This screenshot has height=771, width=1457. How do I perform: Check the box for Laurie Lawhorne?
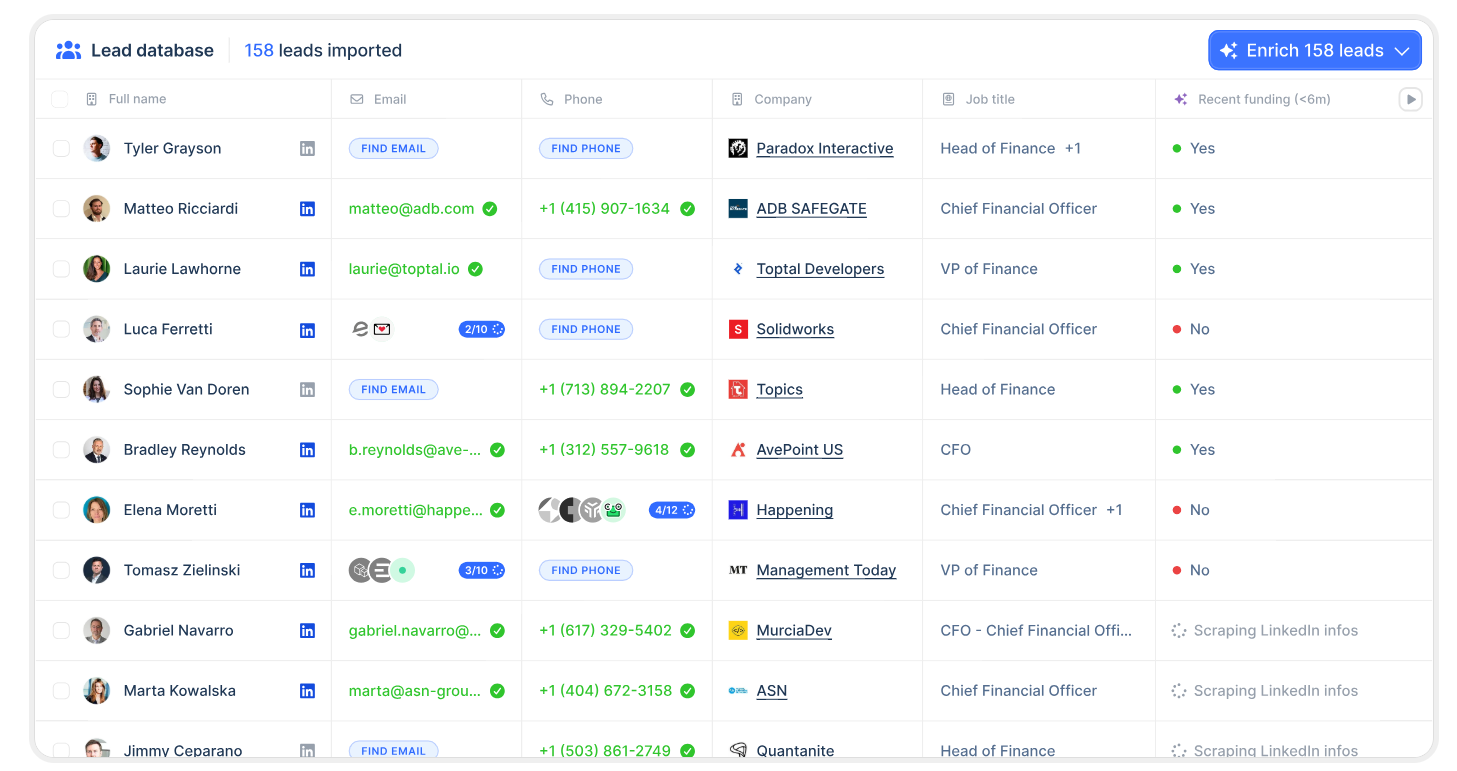click(61, 269)
